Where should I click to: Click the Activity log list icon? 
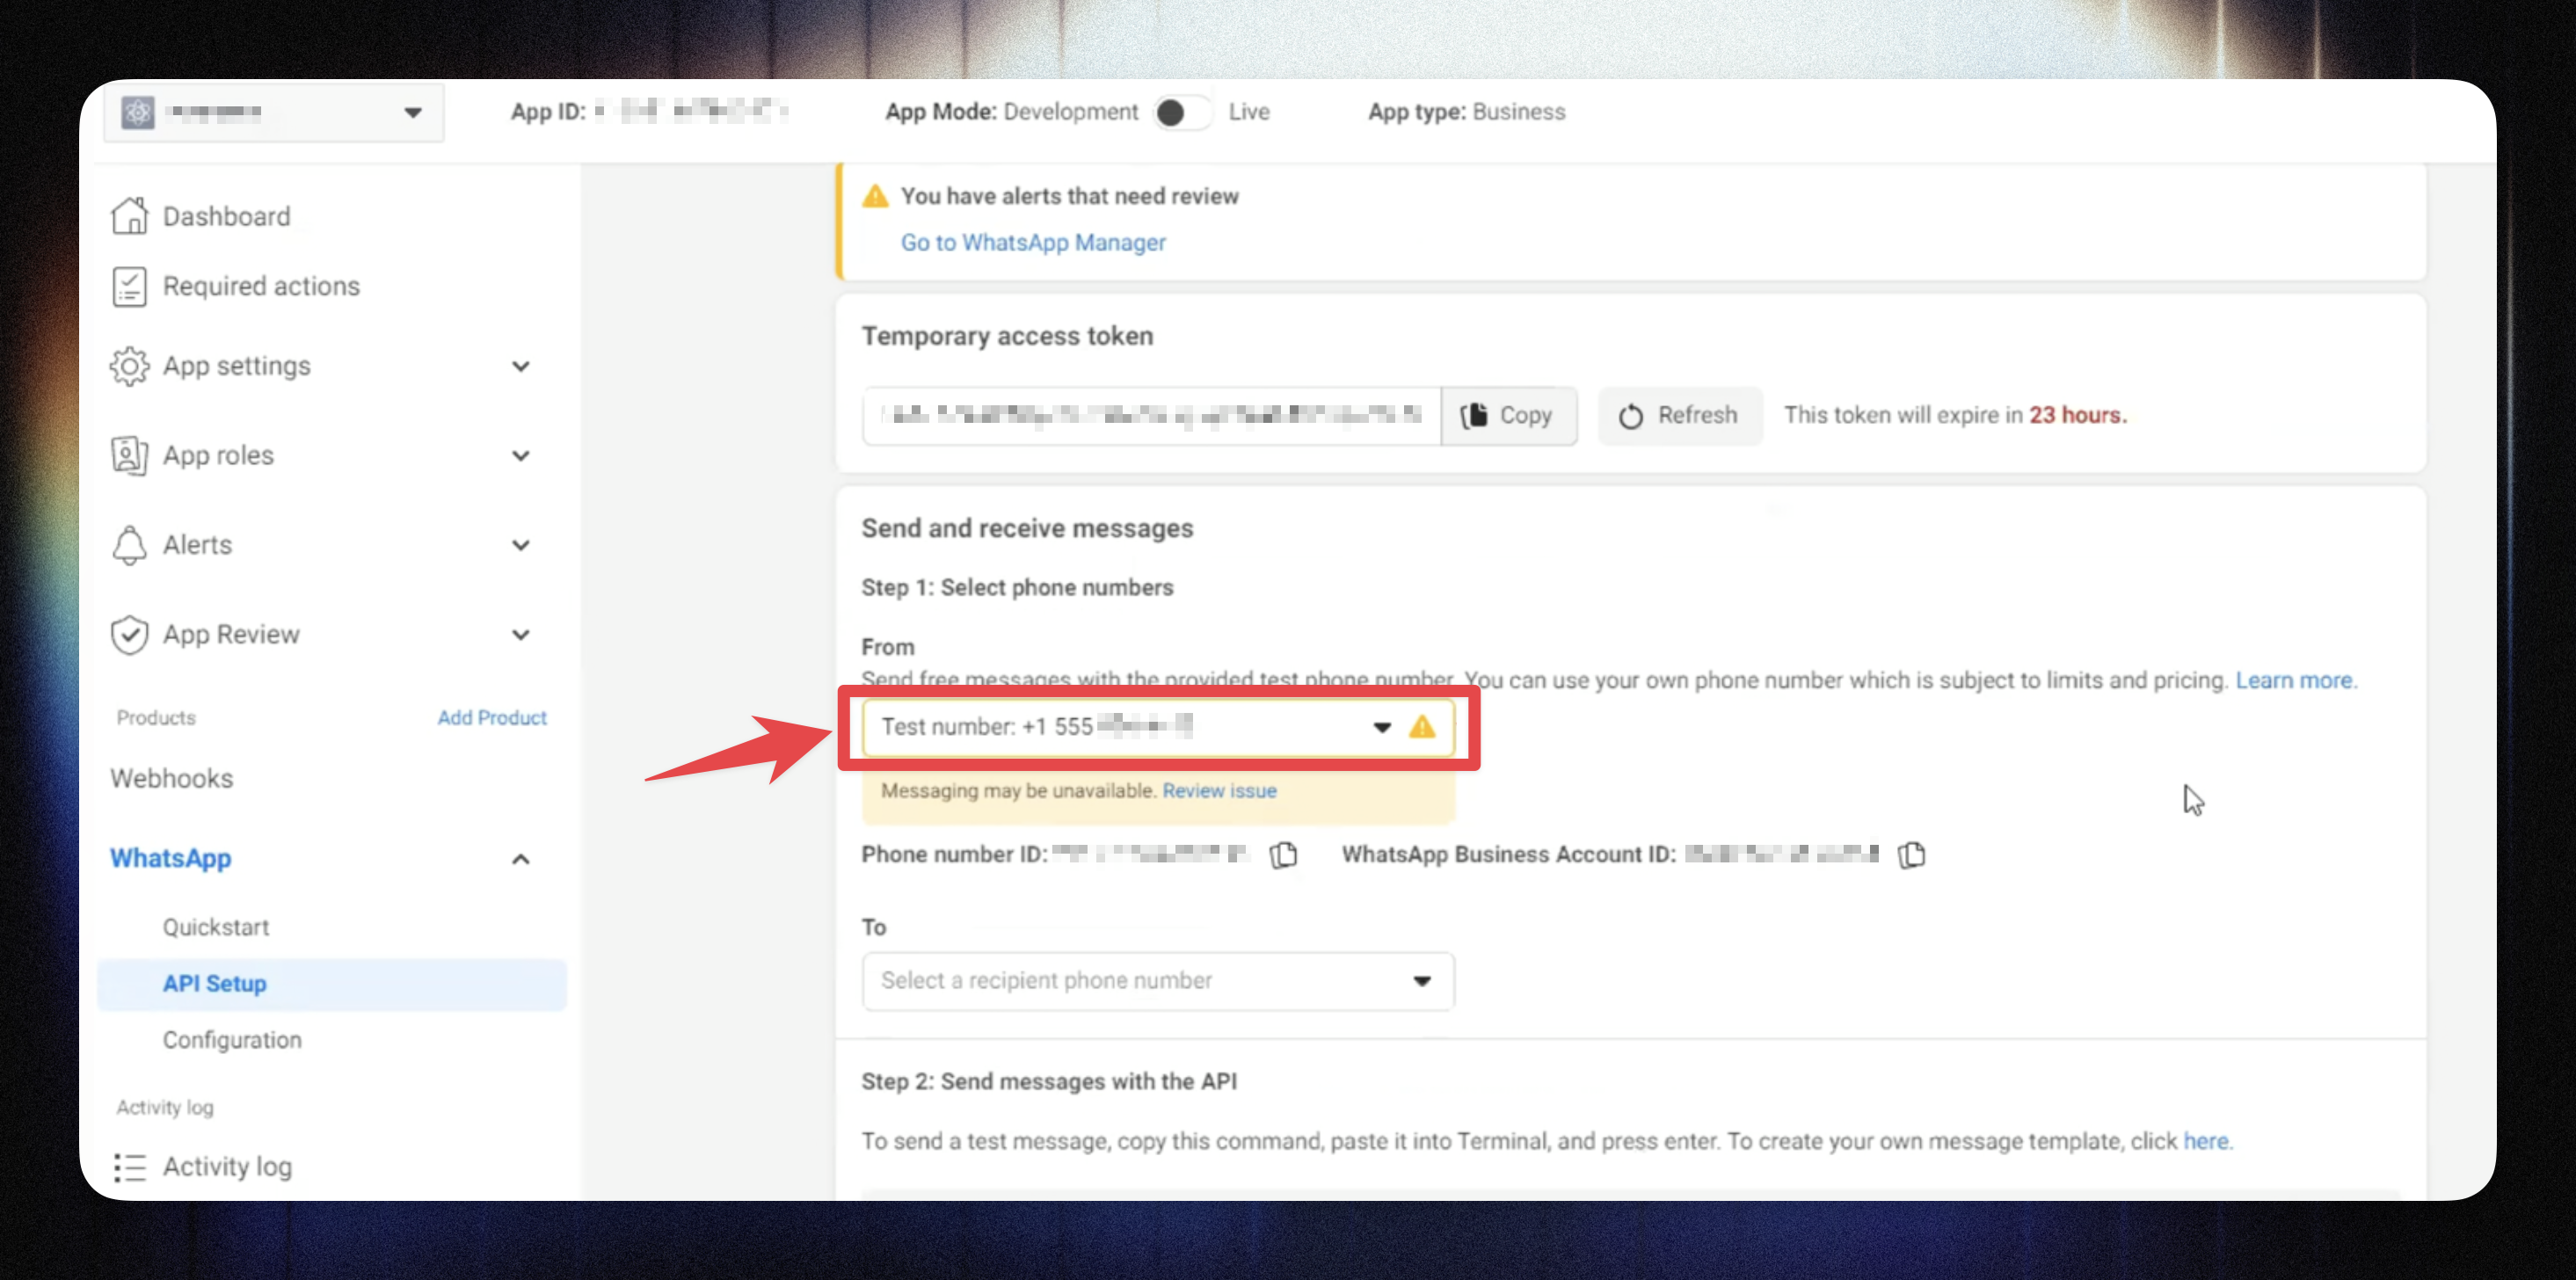(129, 1167)
